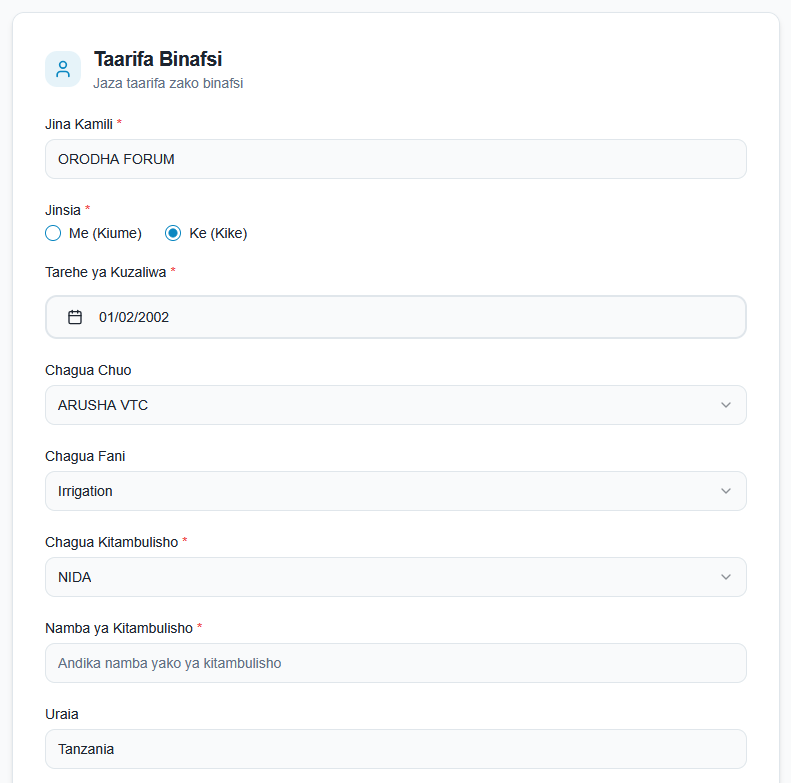This screenshot has height=783, width=791.
Task: Focus the Namba ya Kitambulisho input field
Action: tap(395, 663)
